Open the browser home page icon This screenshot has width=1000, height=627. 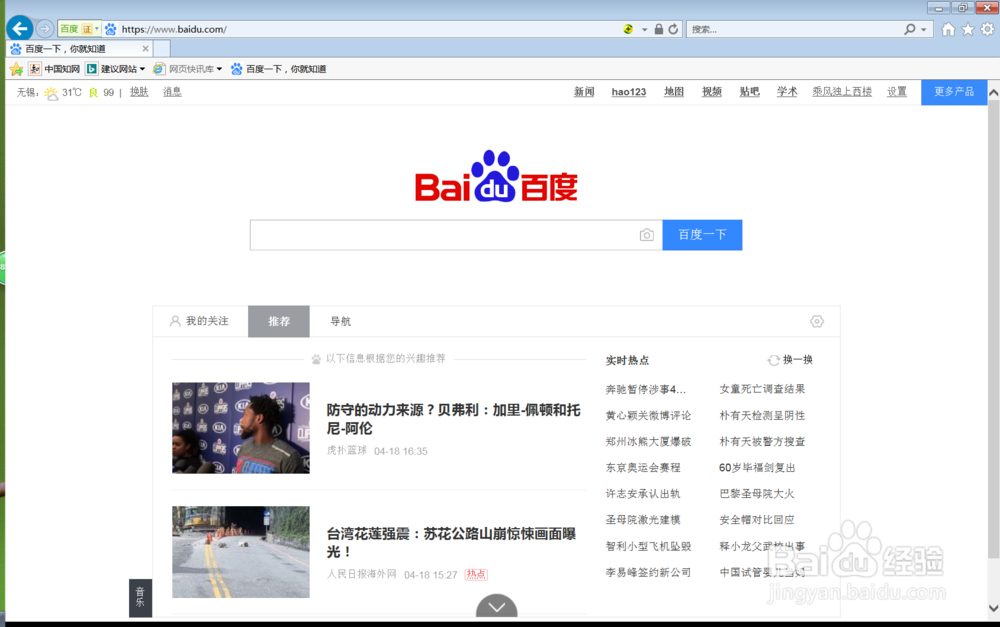point(948,29)
